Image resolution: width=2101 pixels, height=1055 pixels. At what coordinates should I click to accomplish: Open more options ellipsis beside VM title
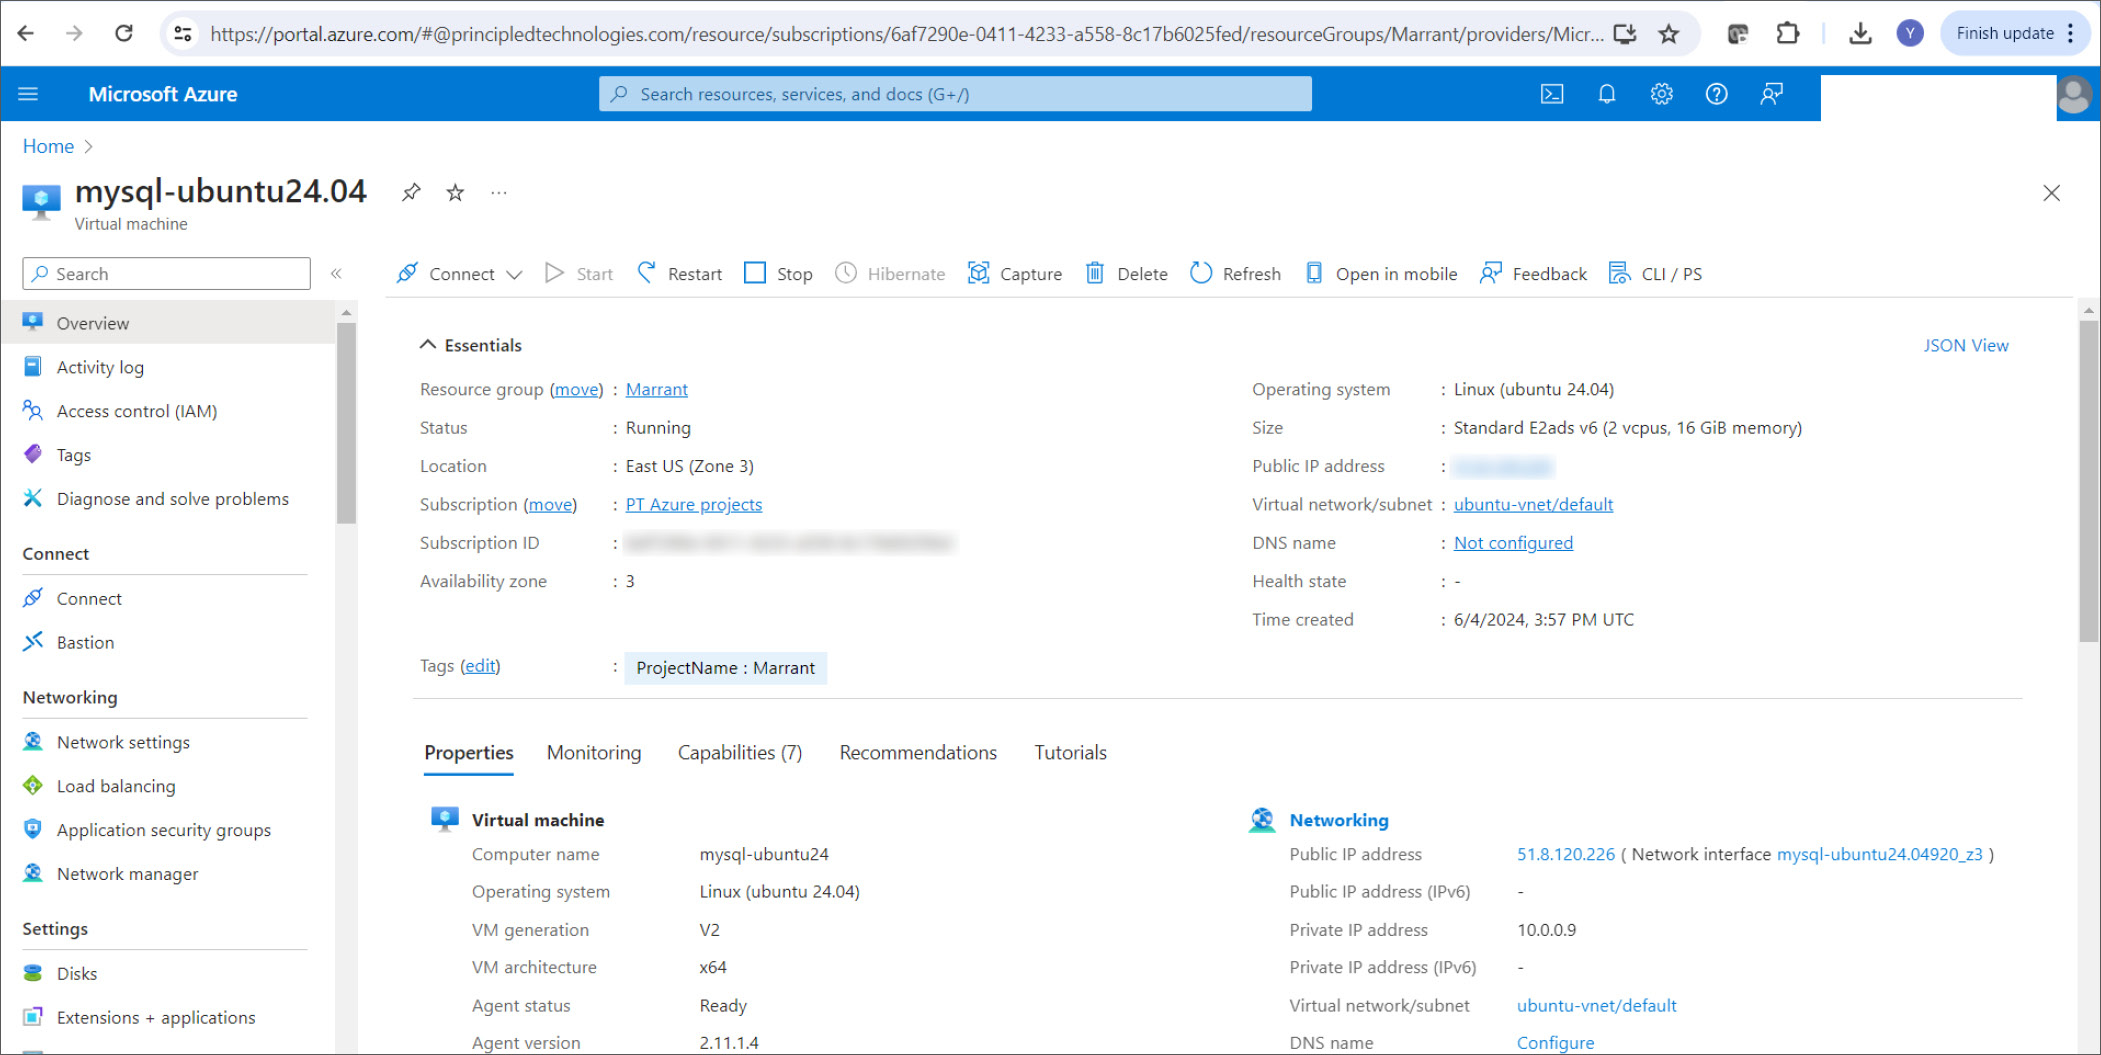[x=499, y=192]
